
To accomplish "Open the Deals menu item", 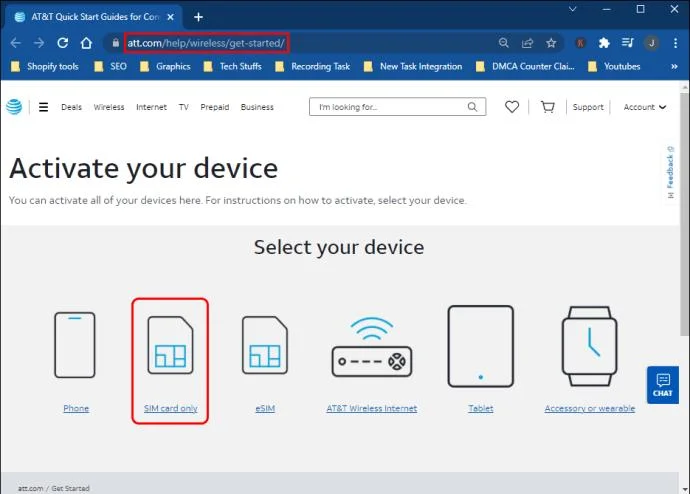I will 71,107.
